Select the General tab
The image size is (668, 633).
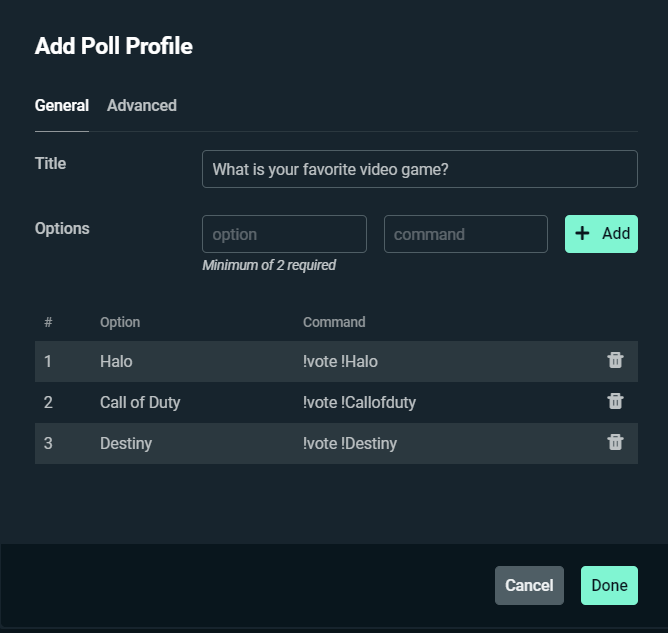[62, 106]
